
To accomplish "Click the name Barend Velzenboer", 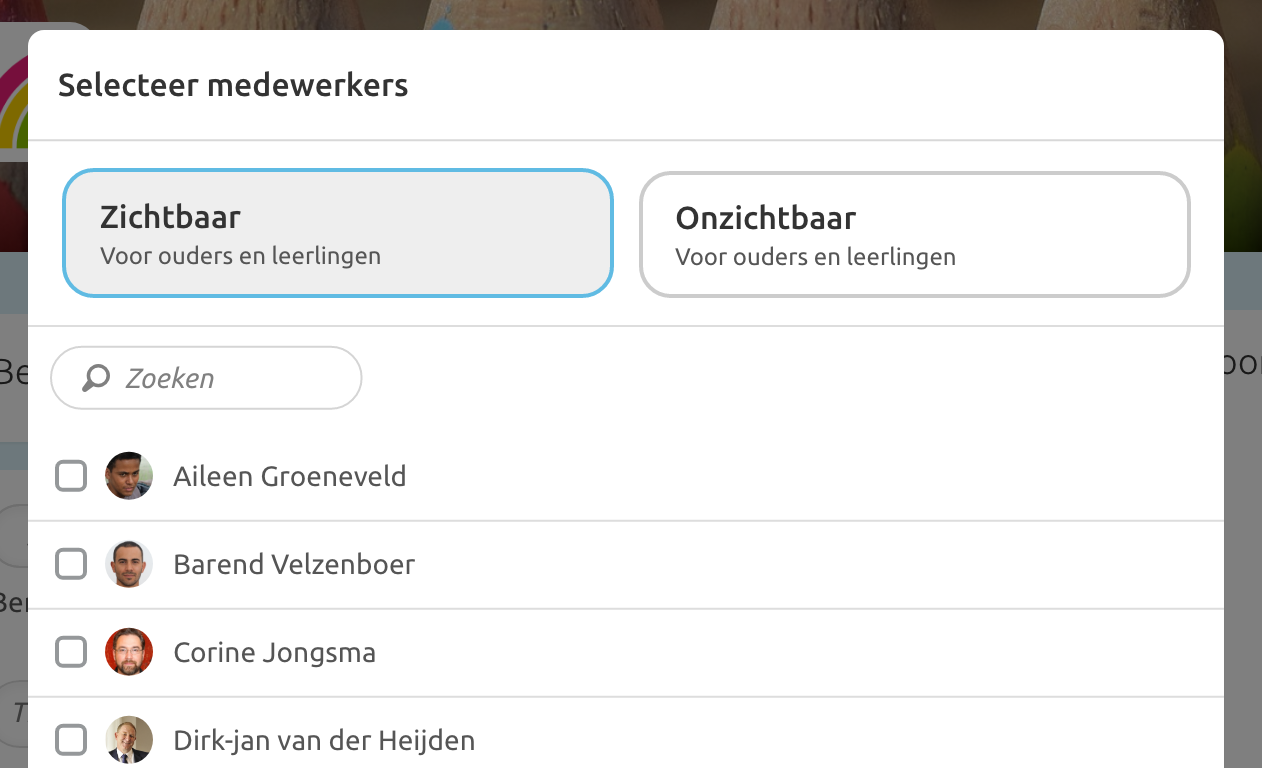I will tap(293, 564).
